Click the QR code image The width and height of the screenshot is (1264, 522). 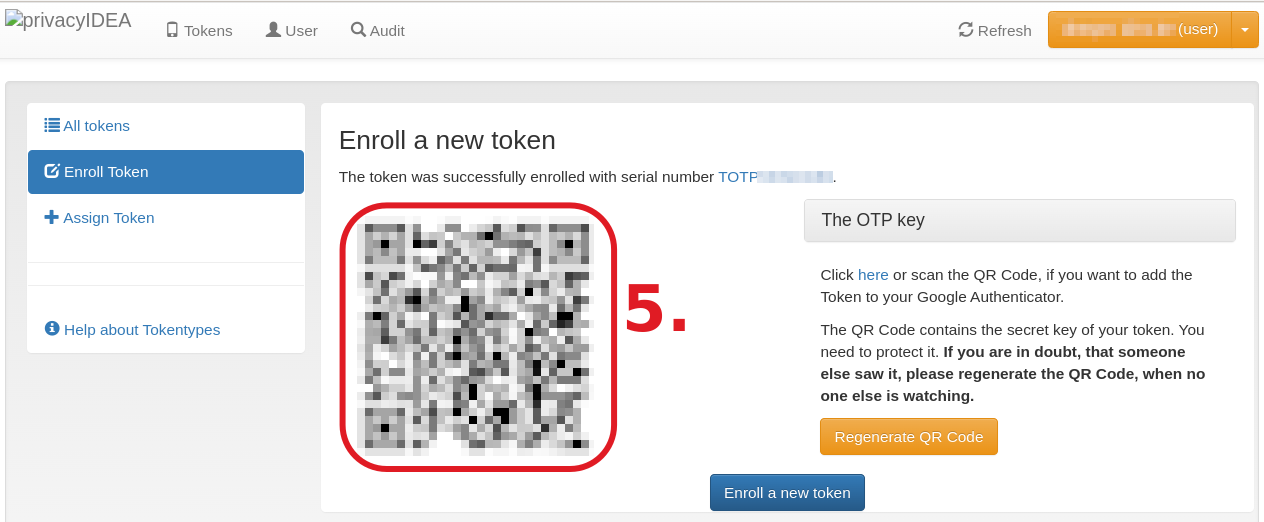[478, 335]
